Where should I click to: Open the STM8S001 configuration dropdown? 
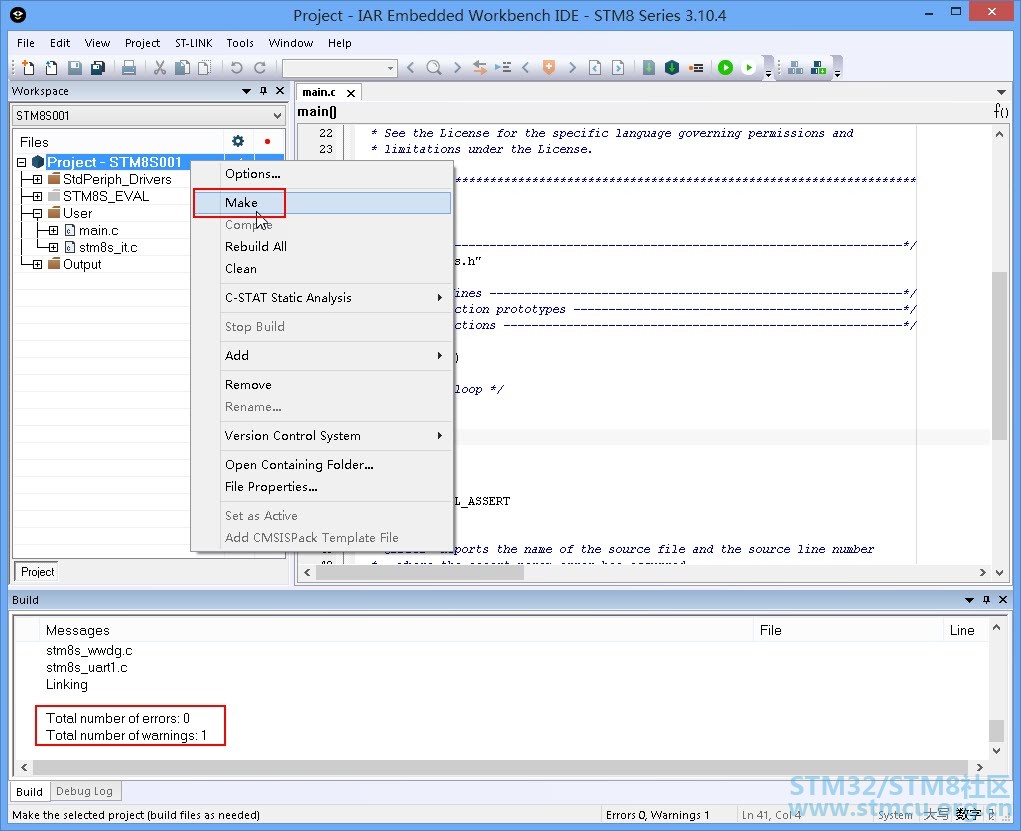[x=277, y=116]
